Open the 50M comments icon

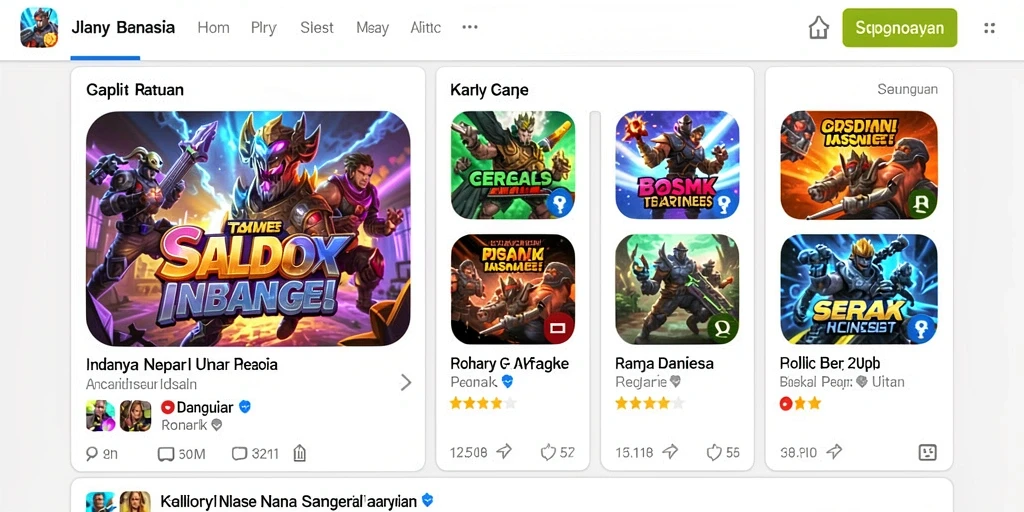(165, 453)
